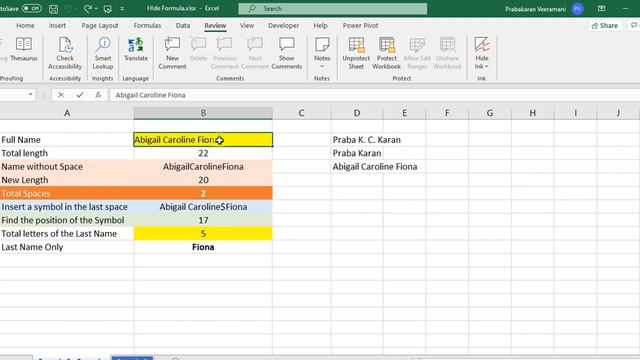
Task: Click the Abigail Caroline$Fiona cell
Action: (x=203, y=207)
